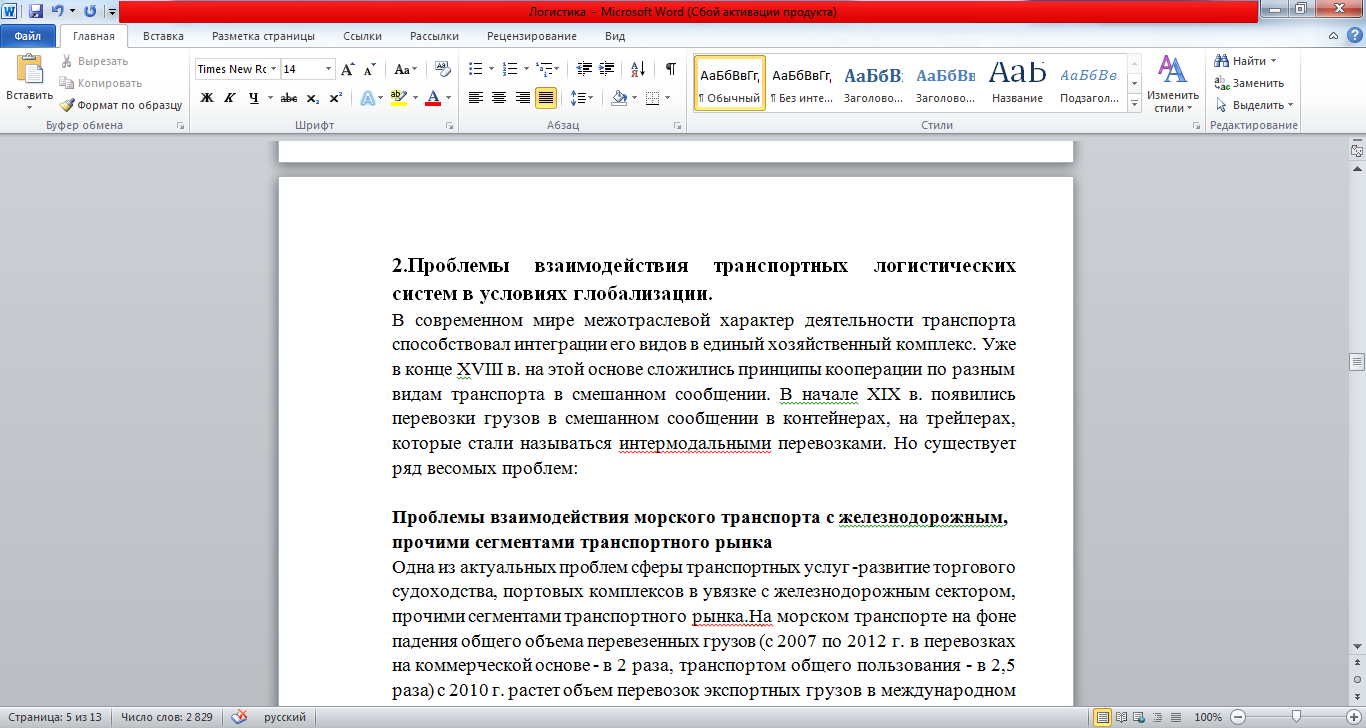1366x728 pixels.
Task: Toggle bold formatting (Ж)
Action: (204, 97)
